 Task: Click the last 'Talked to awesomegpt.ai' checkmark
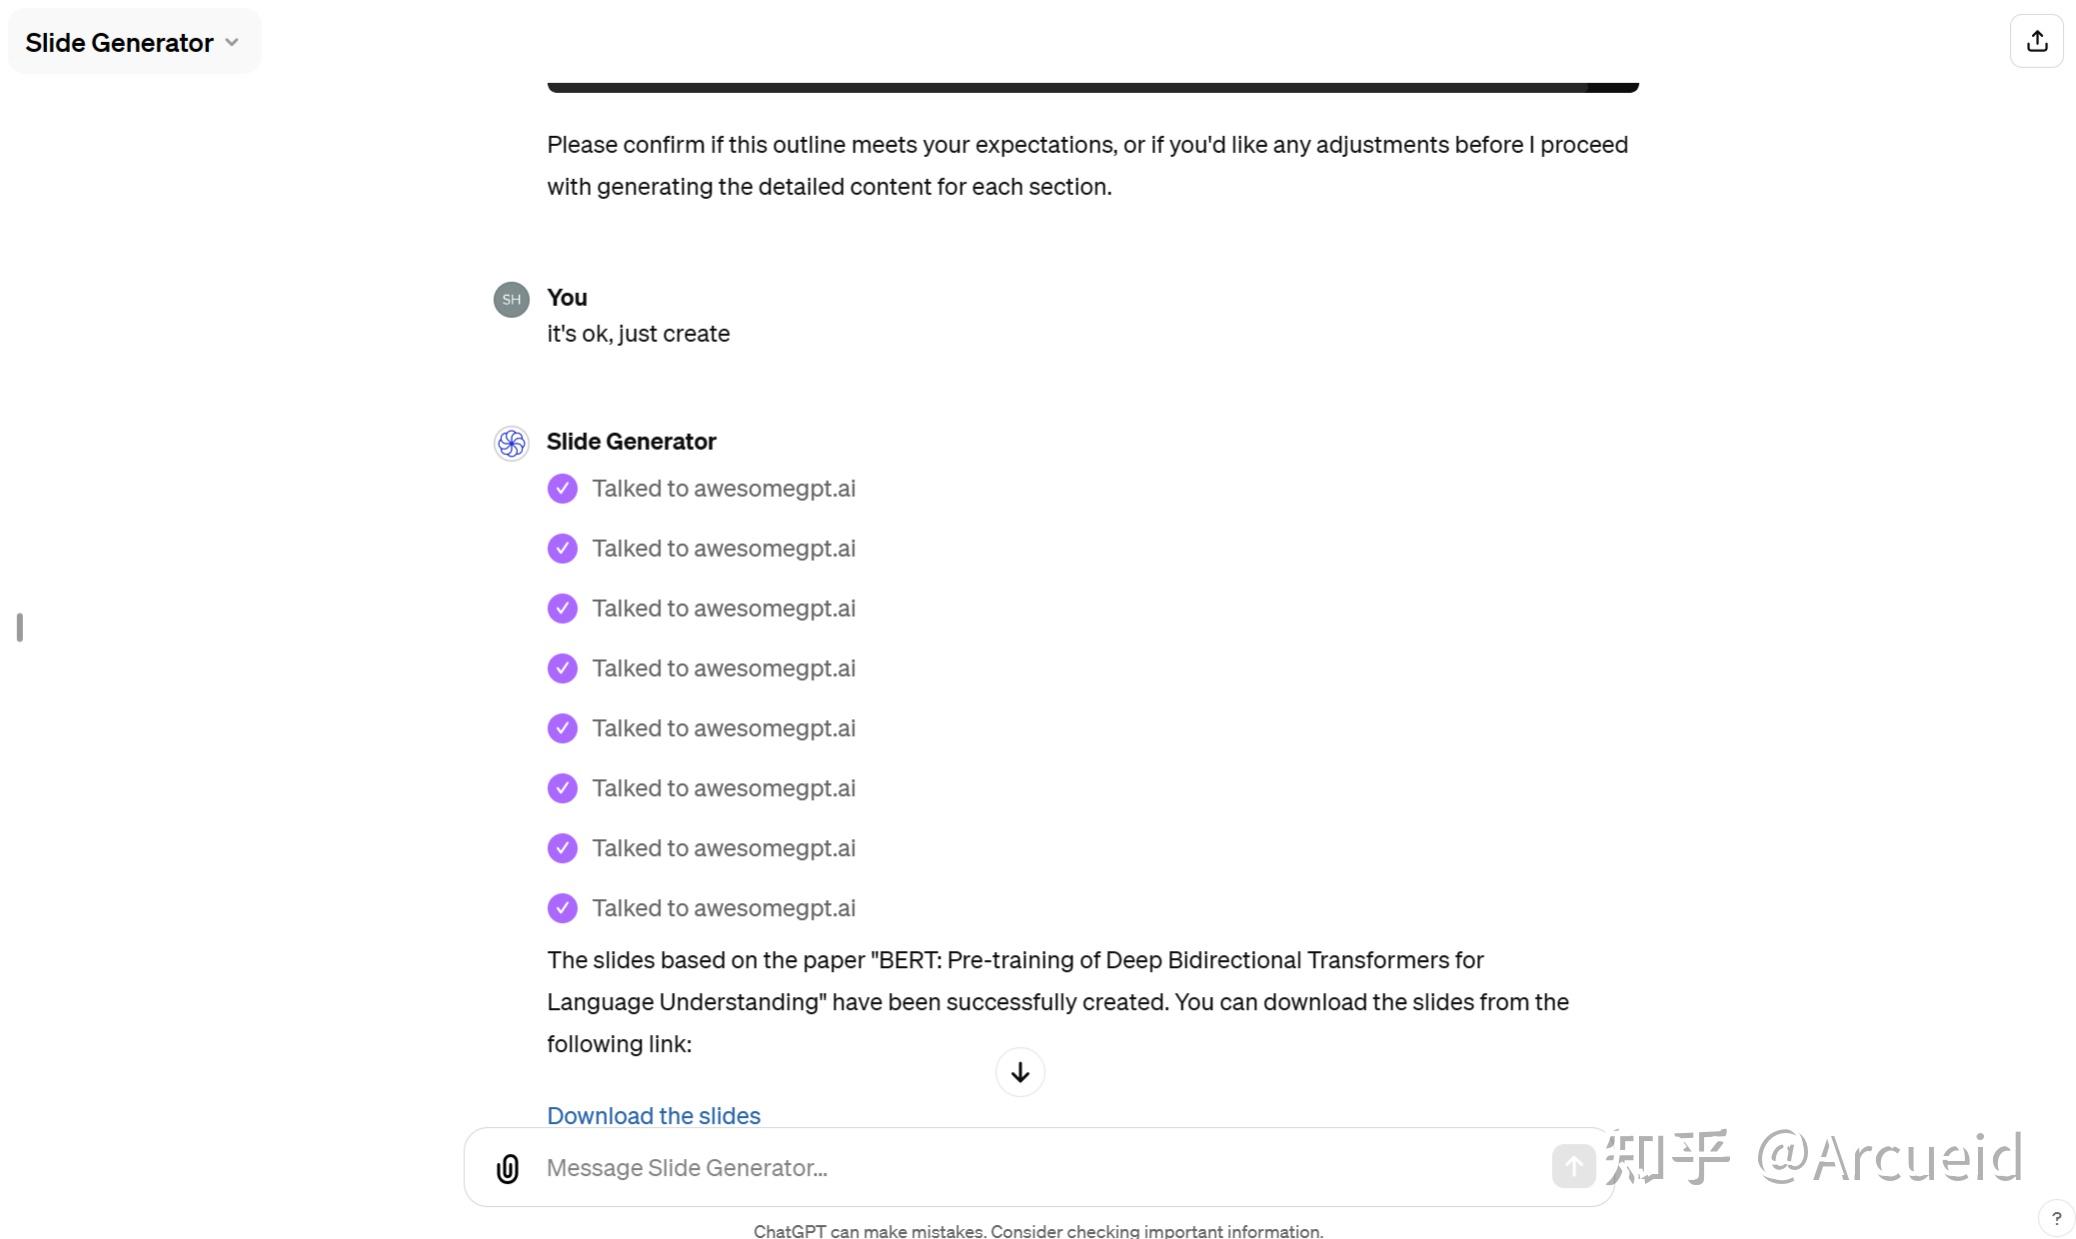tap(562, 907)
